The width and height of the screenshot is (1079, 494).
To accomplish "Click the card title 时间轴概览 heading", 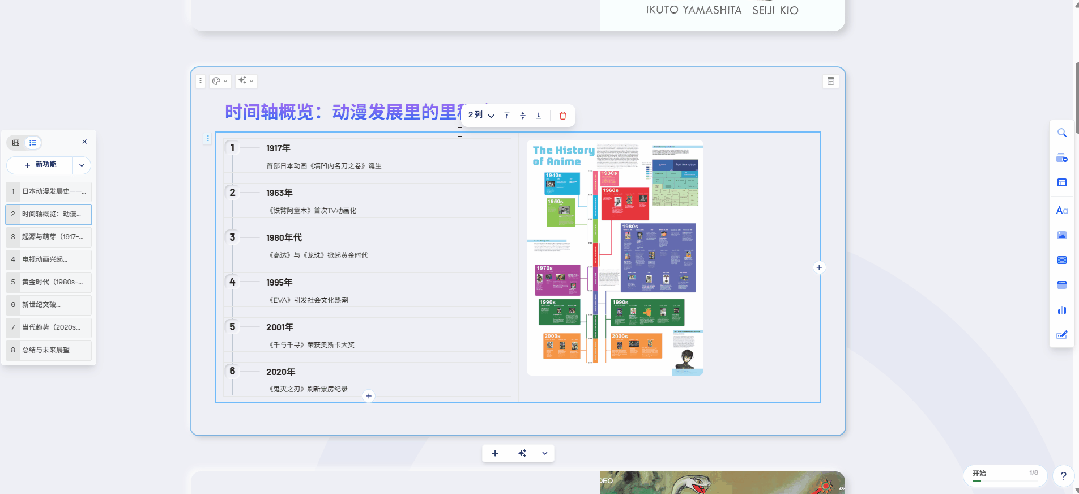I will pos(356,112).
